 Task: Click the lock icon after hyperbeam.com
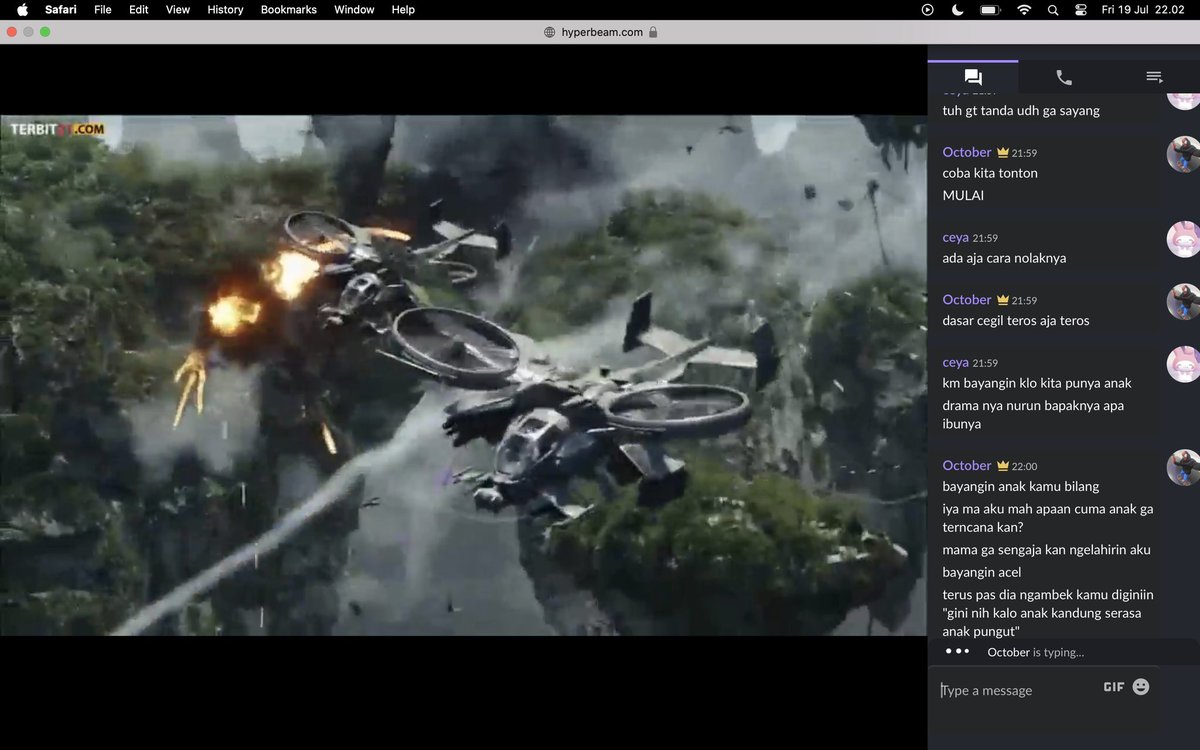653,32
